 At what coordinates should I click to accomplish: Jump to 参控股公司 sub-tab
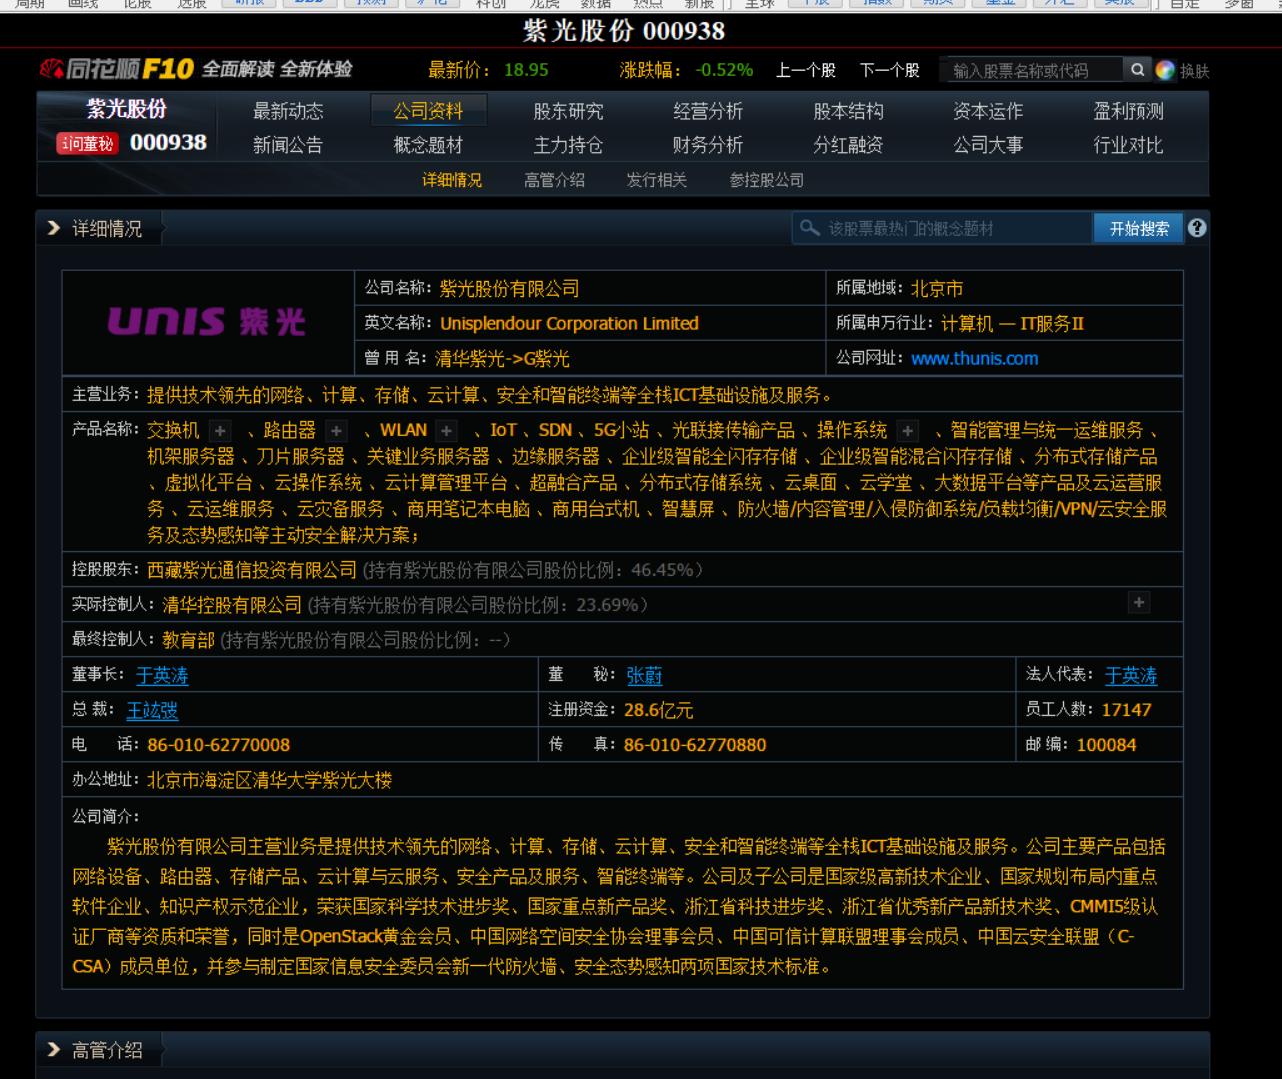(767, 180)
